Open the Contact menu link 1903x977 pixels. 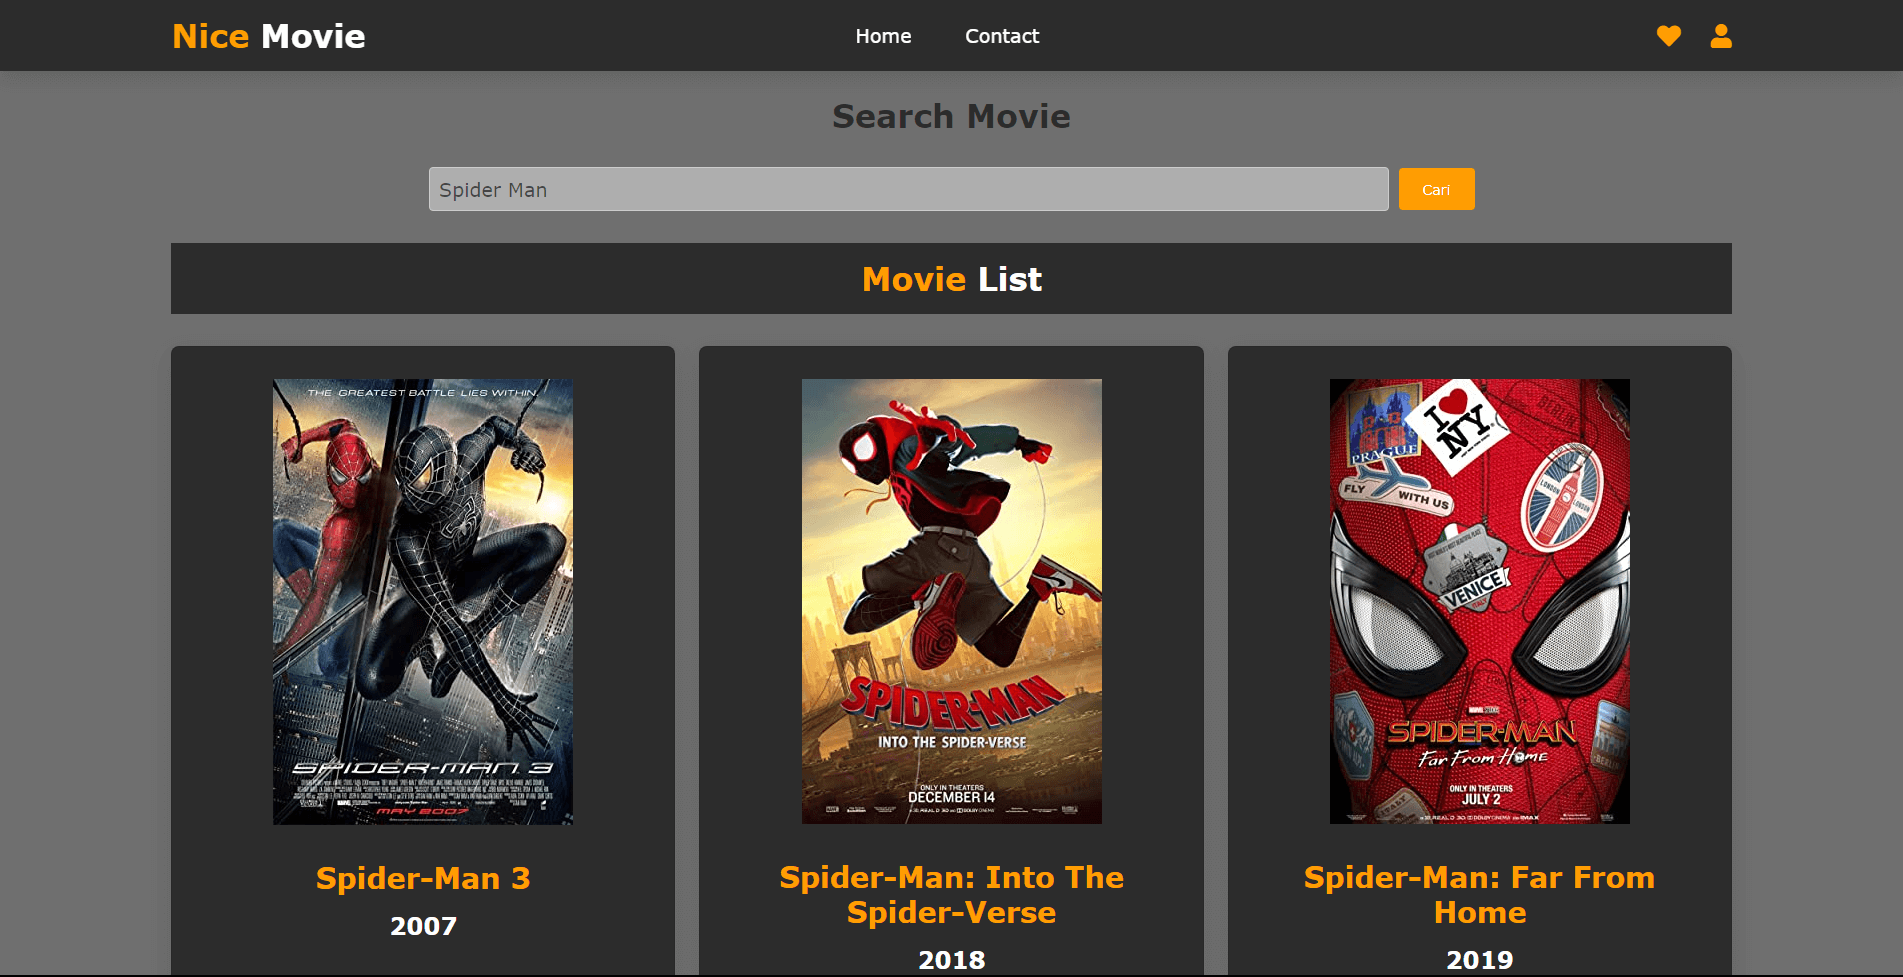pos(1001,36)
